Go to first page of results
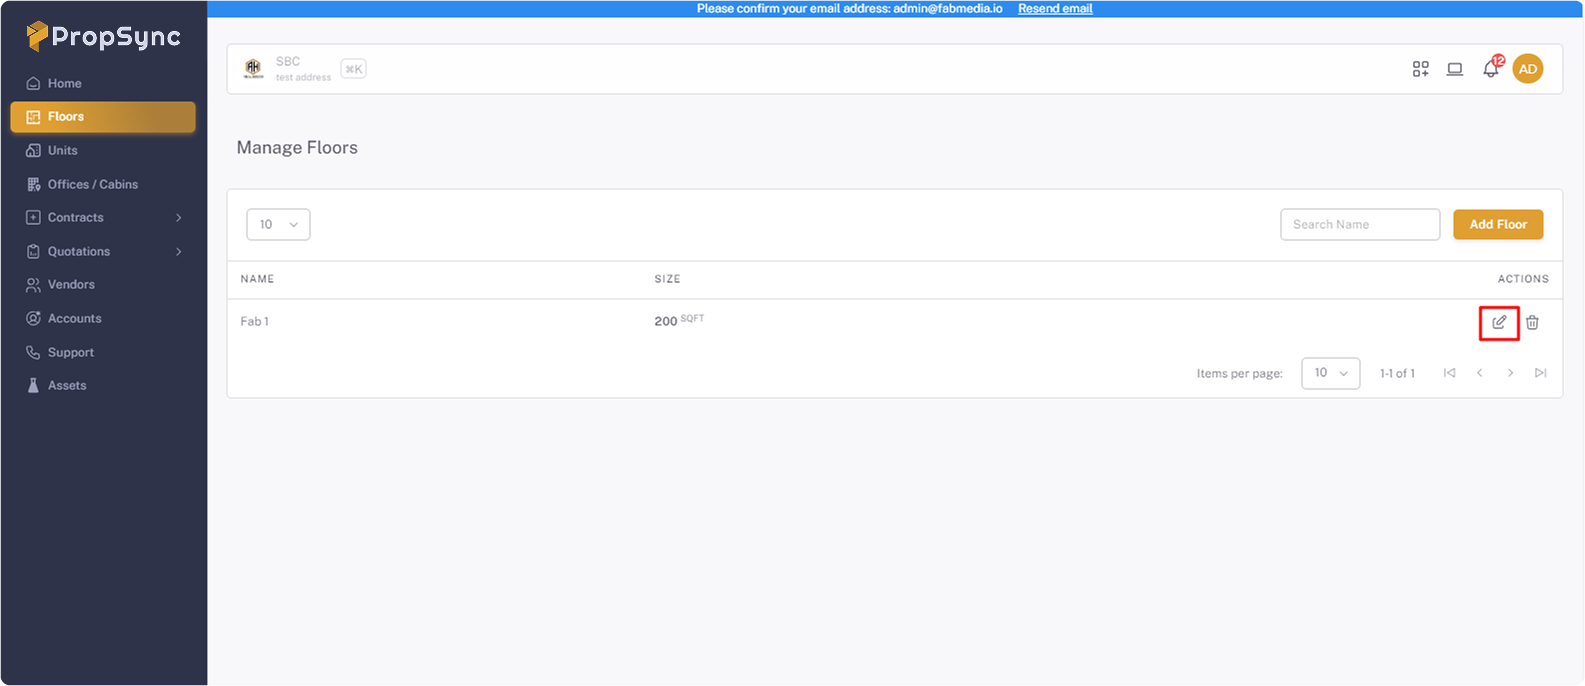Image resolution: width=1585 pixels, height=686 pixels. tap(1449, 373)
